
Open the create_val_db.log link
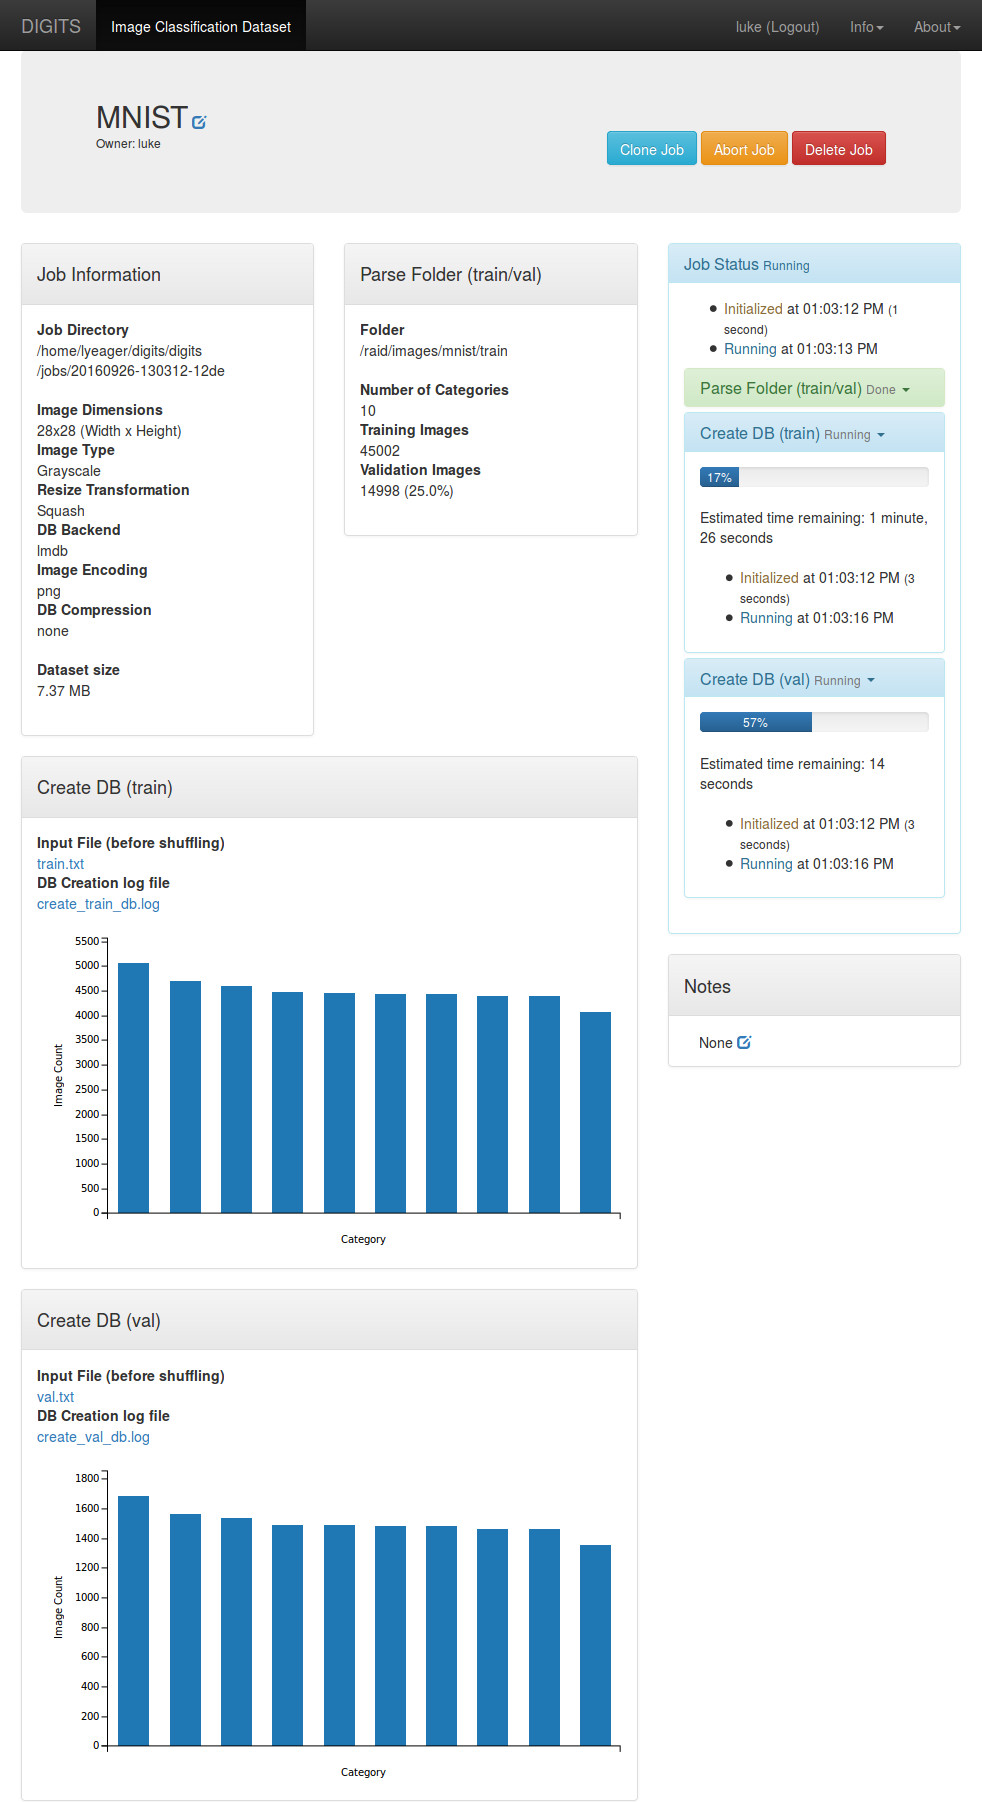pyautogui.click(x=93, y=1437)
